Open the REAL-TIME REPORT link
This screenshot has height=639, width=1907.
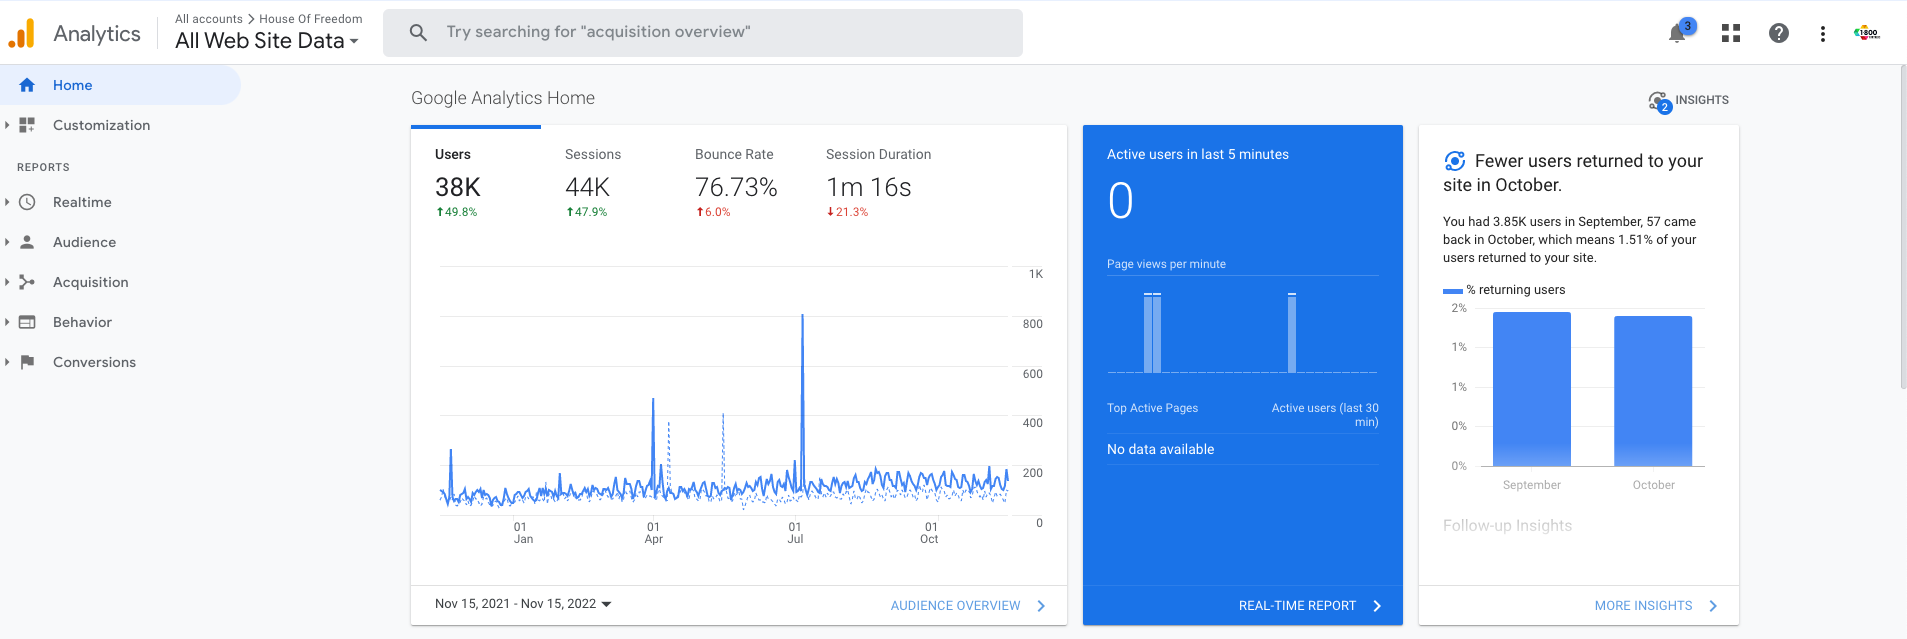(x=1297, y=606)
